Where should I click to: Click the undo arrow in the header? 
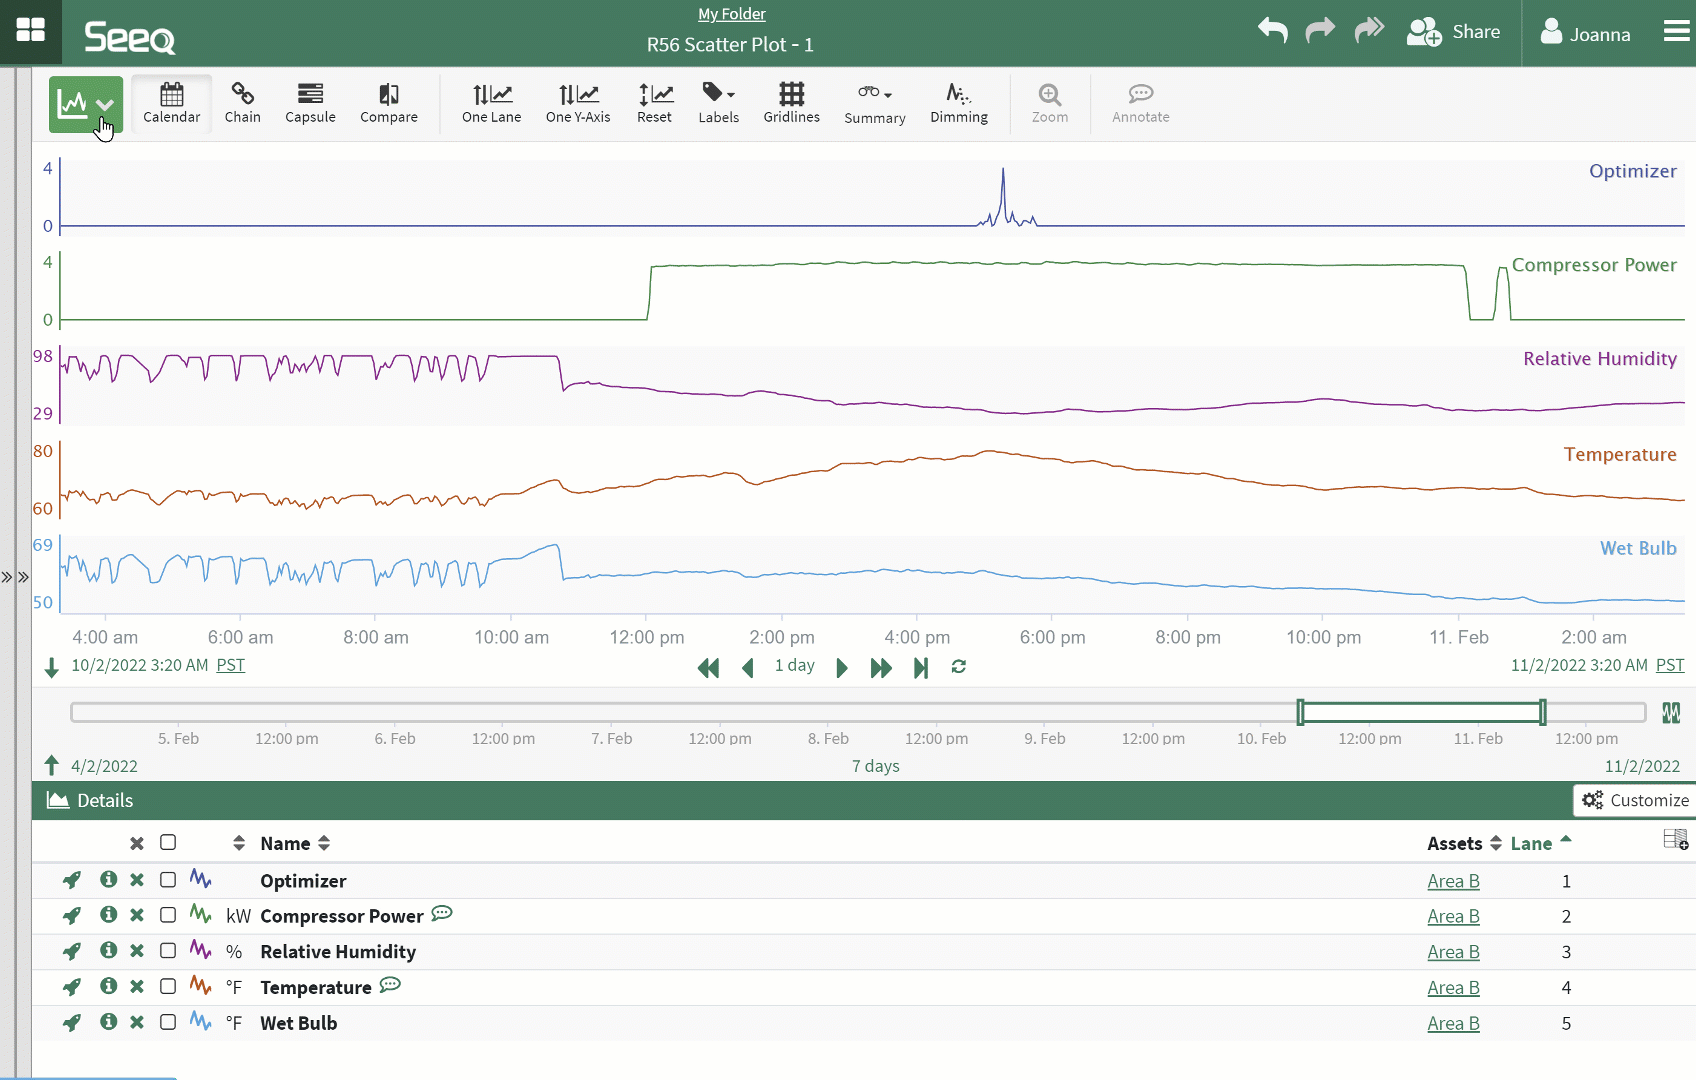[1272, 31]
